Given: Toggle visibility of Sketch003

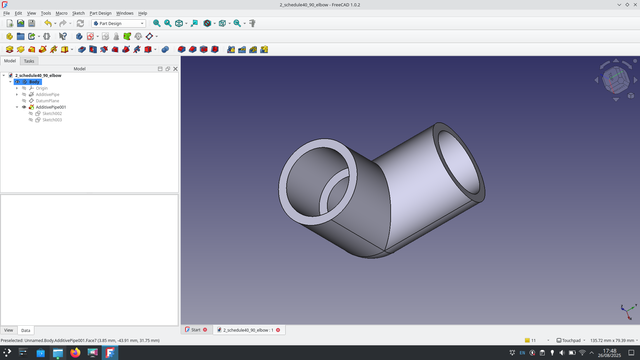Looking at the screenshot, I should pos(31,120).
